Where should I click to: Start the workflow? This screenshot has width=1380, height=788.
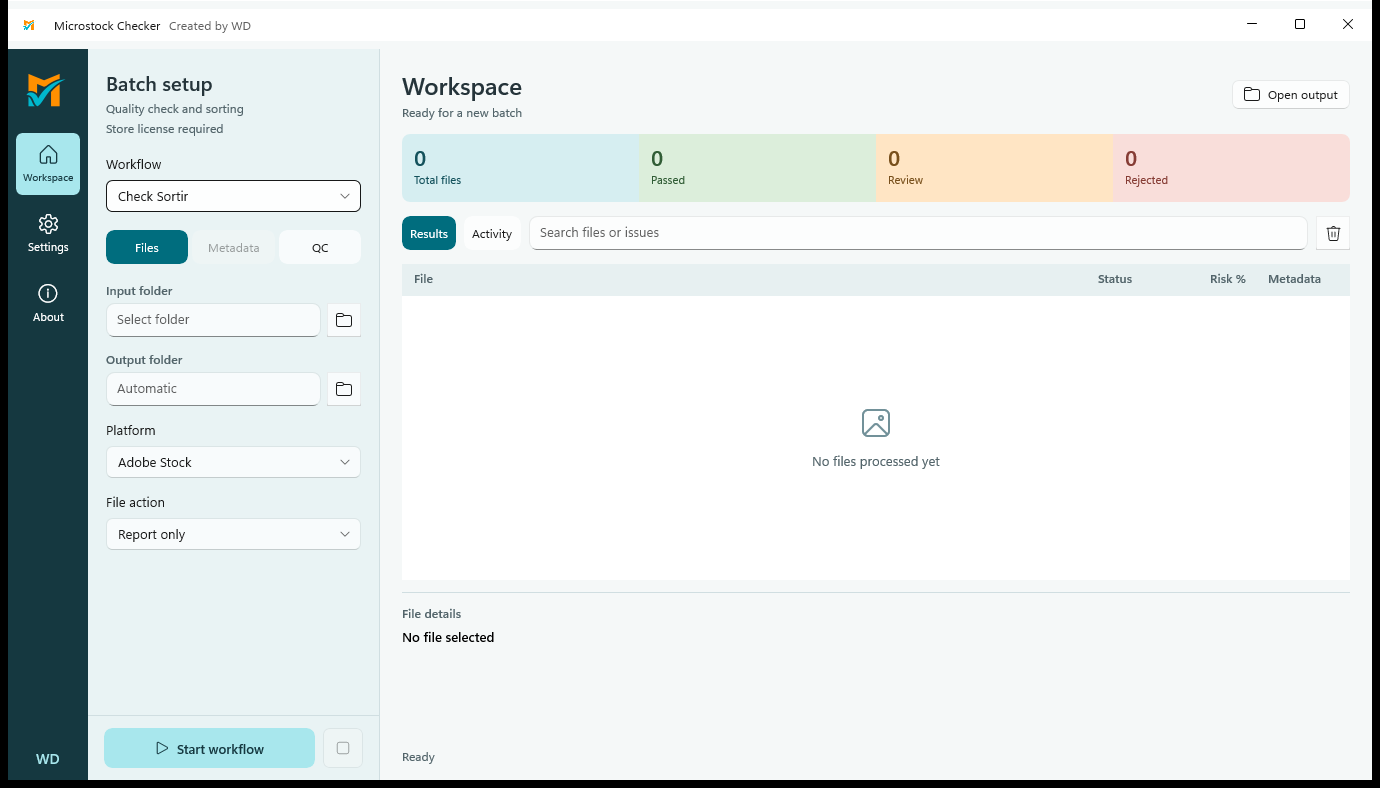coord(210,748)
